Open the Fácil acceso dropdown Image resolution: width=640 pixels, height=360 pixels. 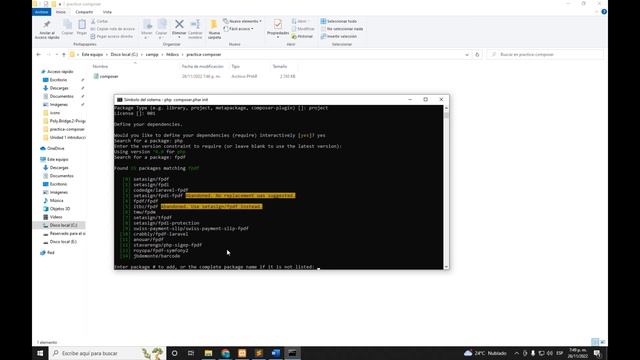click(x=239, y=29)
